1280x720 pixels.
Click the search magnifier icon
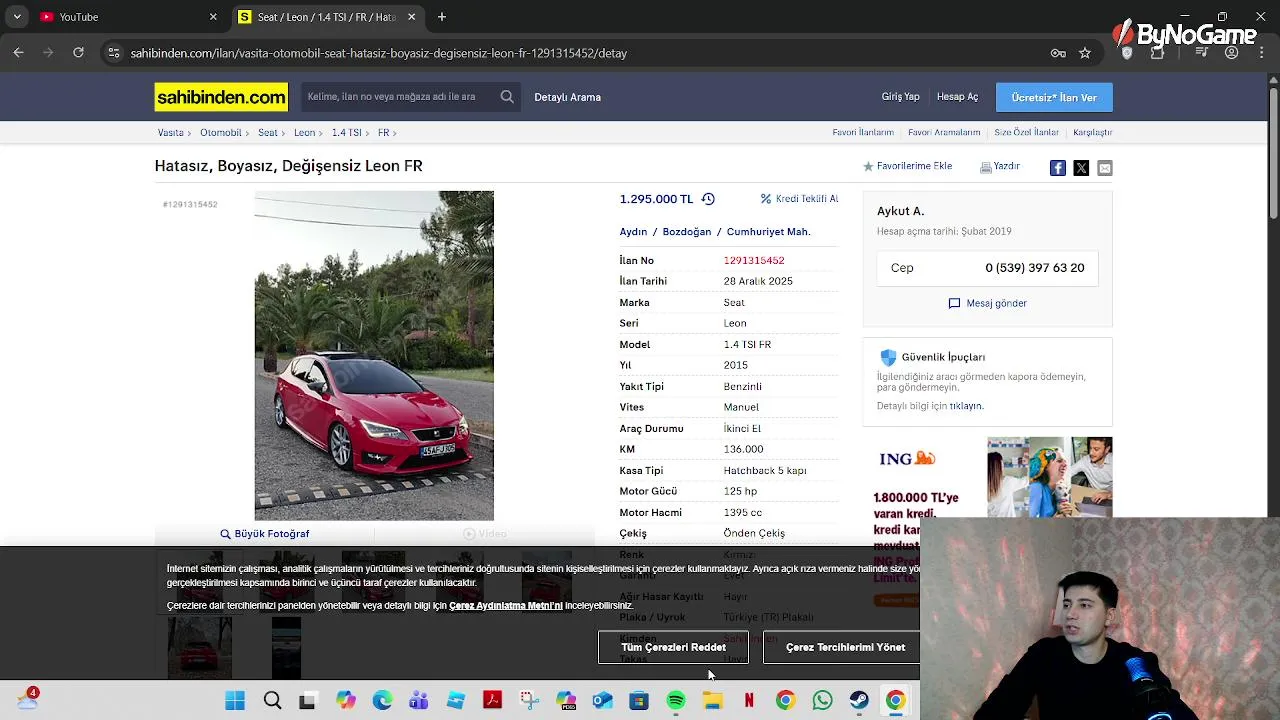(507, 97)
